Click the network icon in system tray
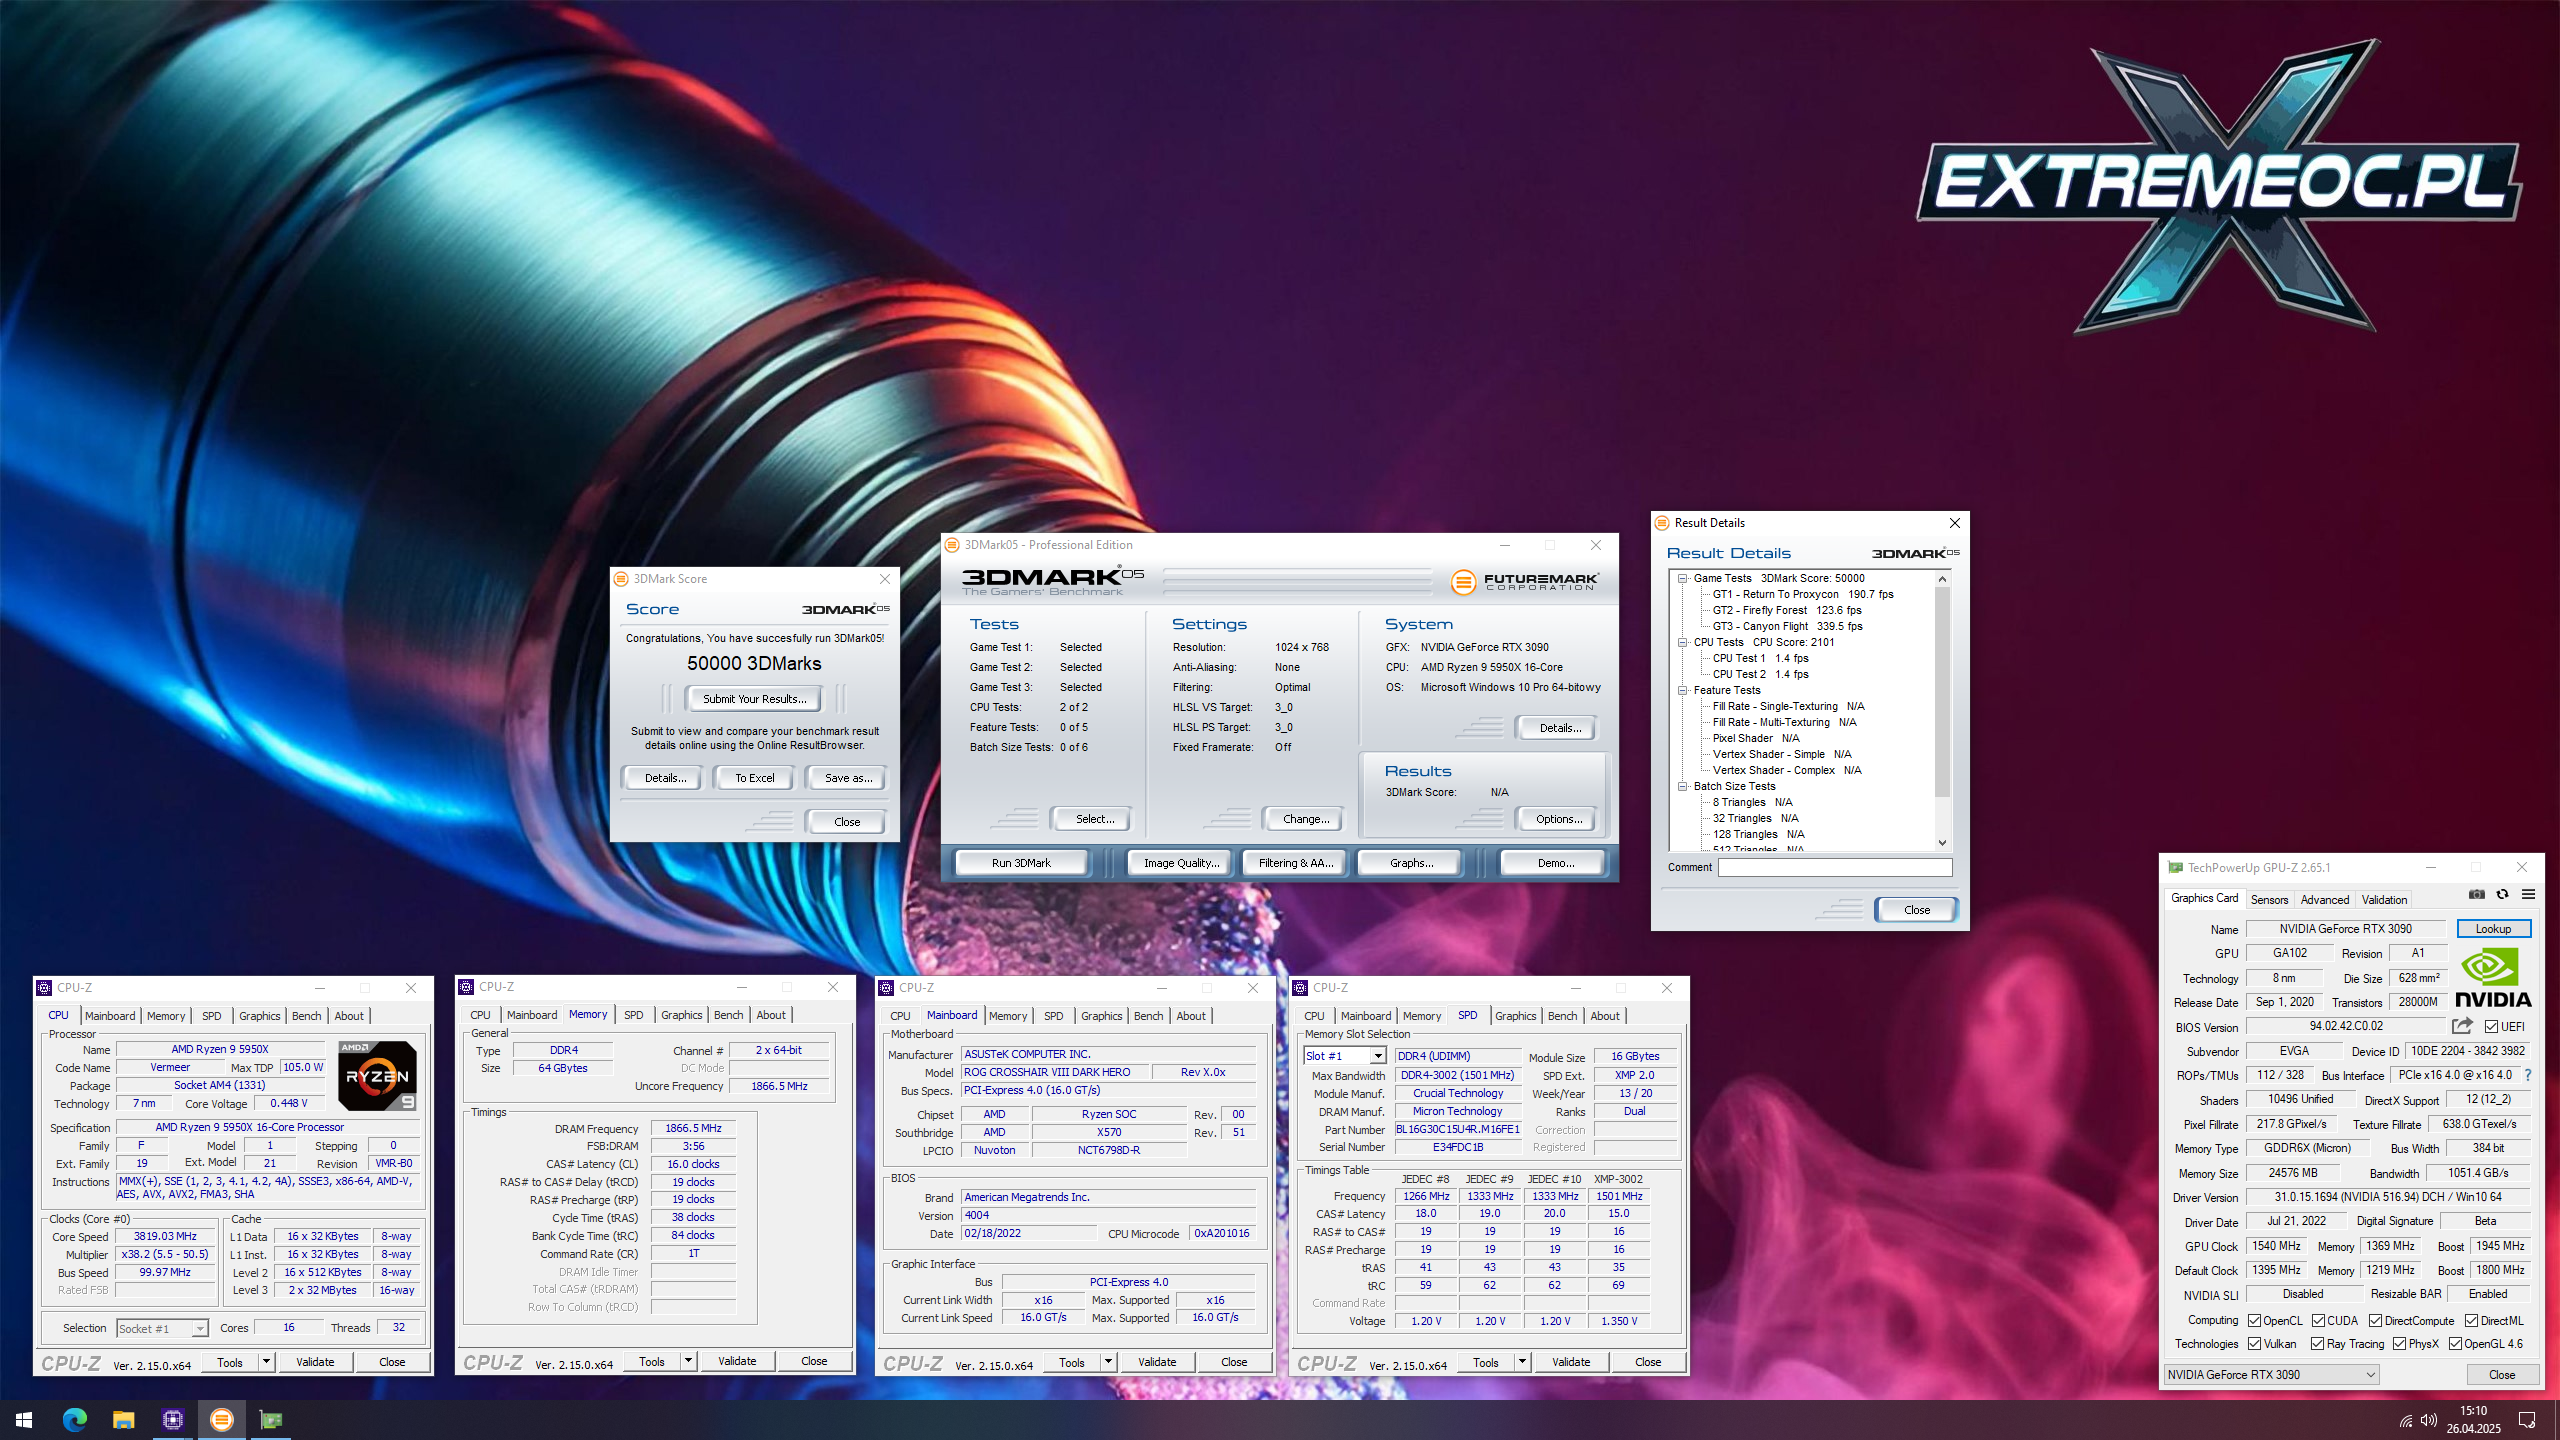 click(x=2406, y=1420)
